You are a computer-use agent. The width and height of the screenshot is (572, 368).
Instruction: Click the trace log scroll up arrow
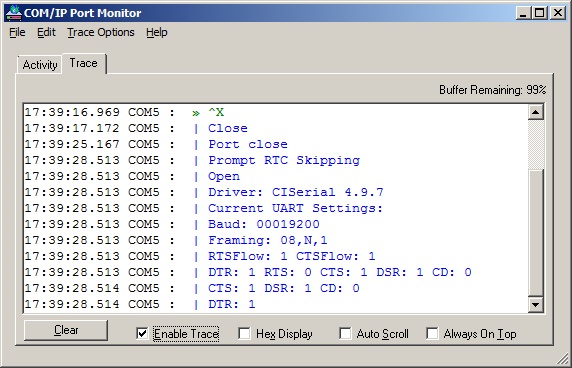(536, 112)
